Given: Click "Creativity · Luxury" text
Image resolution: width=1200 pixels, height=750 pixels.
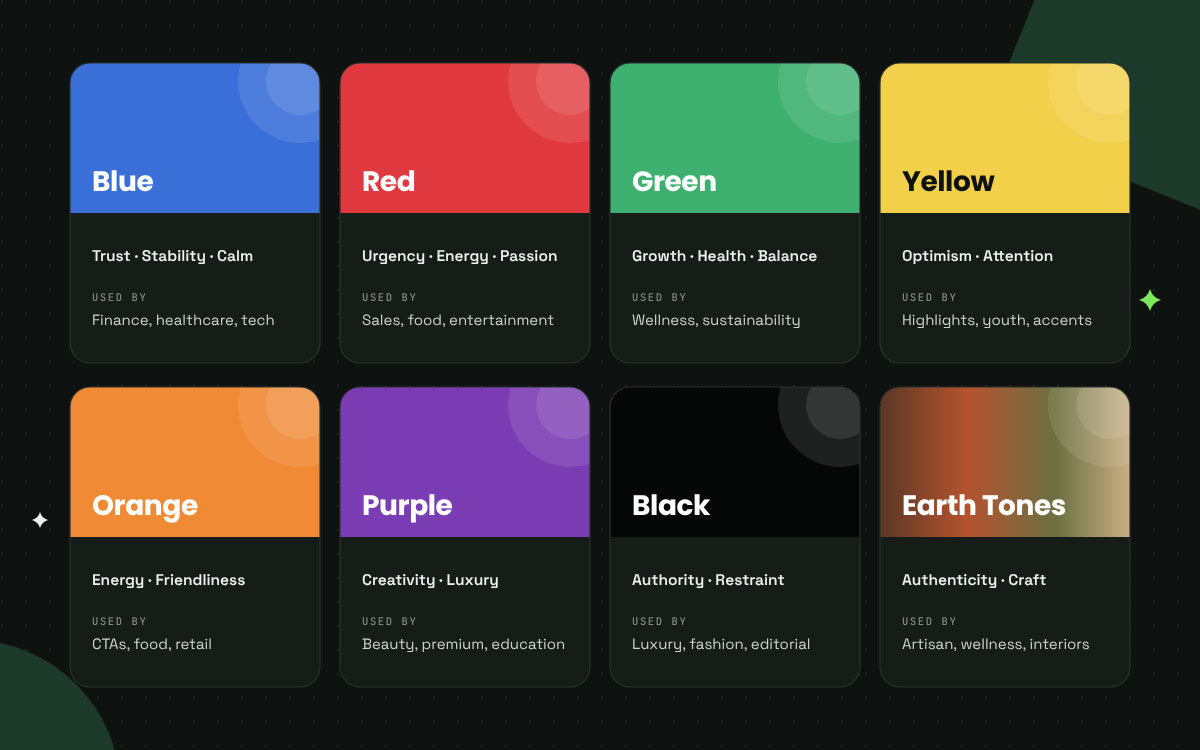Looking at the screenshot, I should (430, 580).
